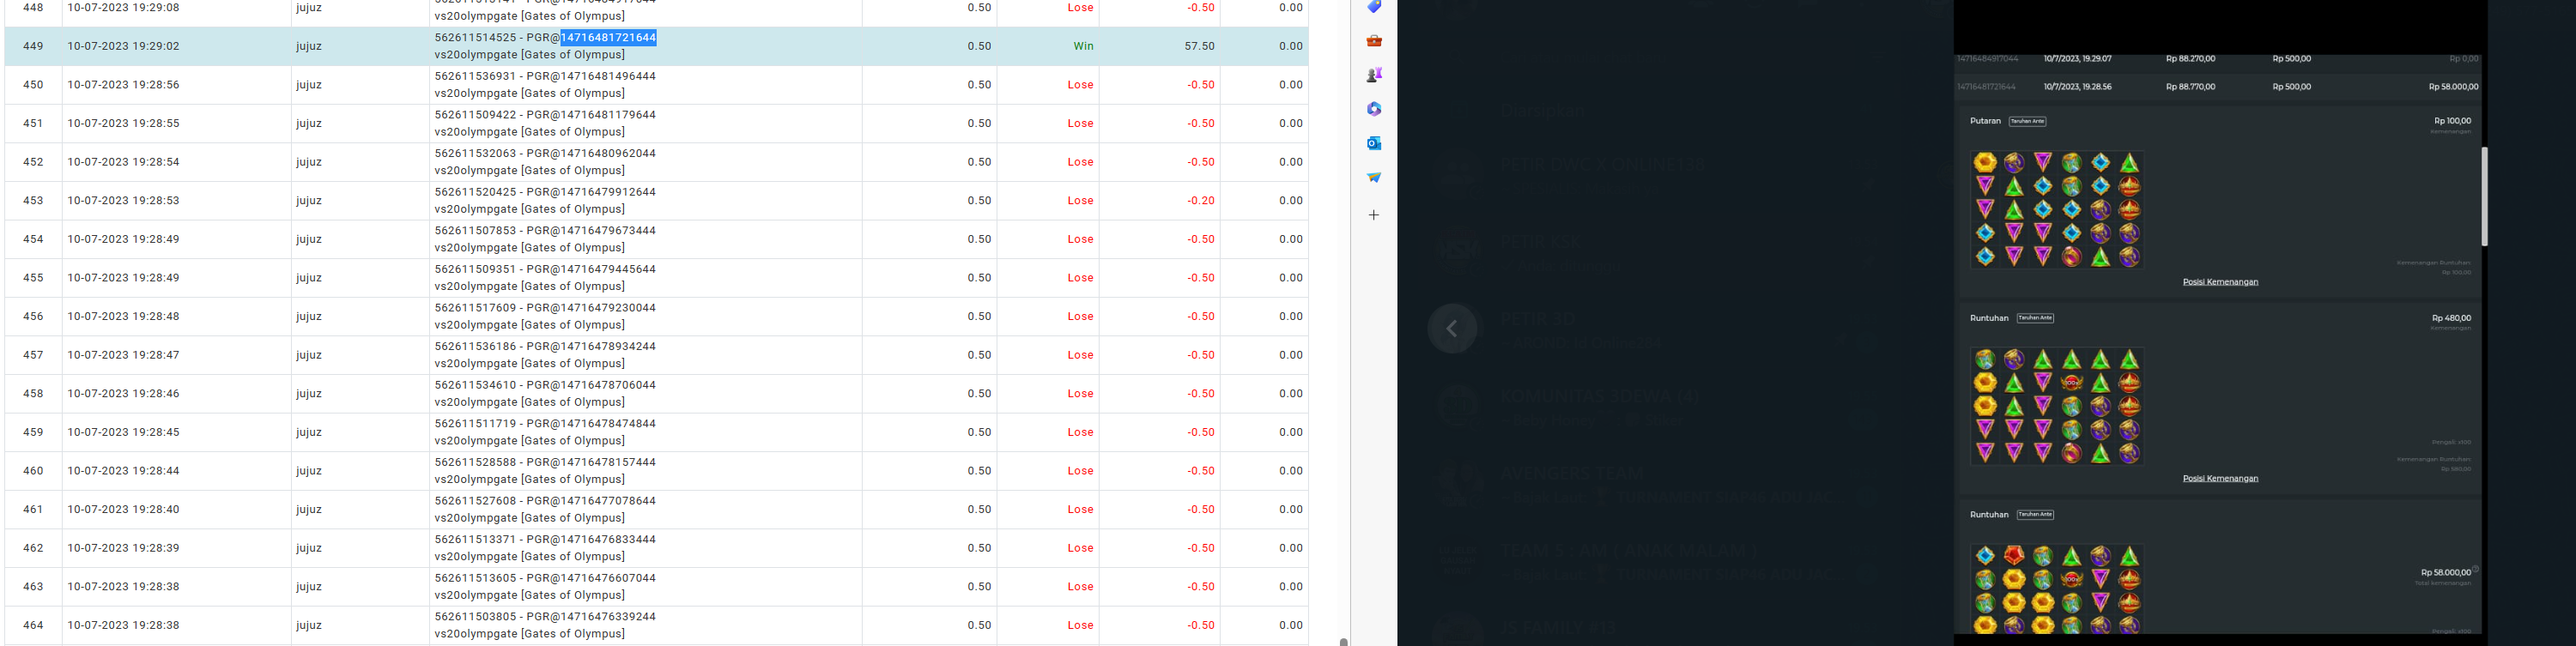
Task: Click transaction 562611532063 - PGR@14716480962044
Action: (x=545, y=154)
